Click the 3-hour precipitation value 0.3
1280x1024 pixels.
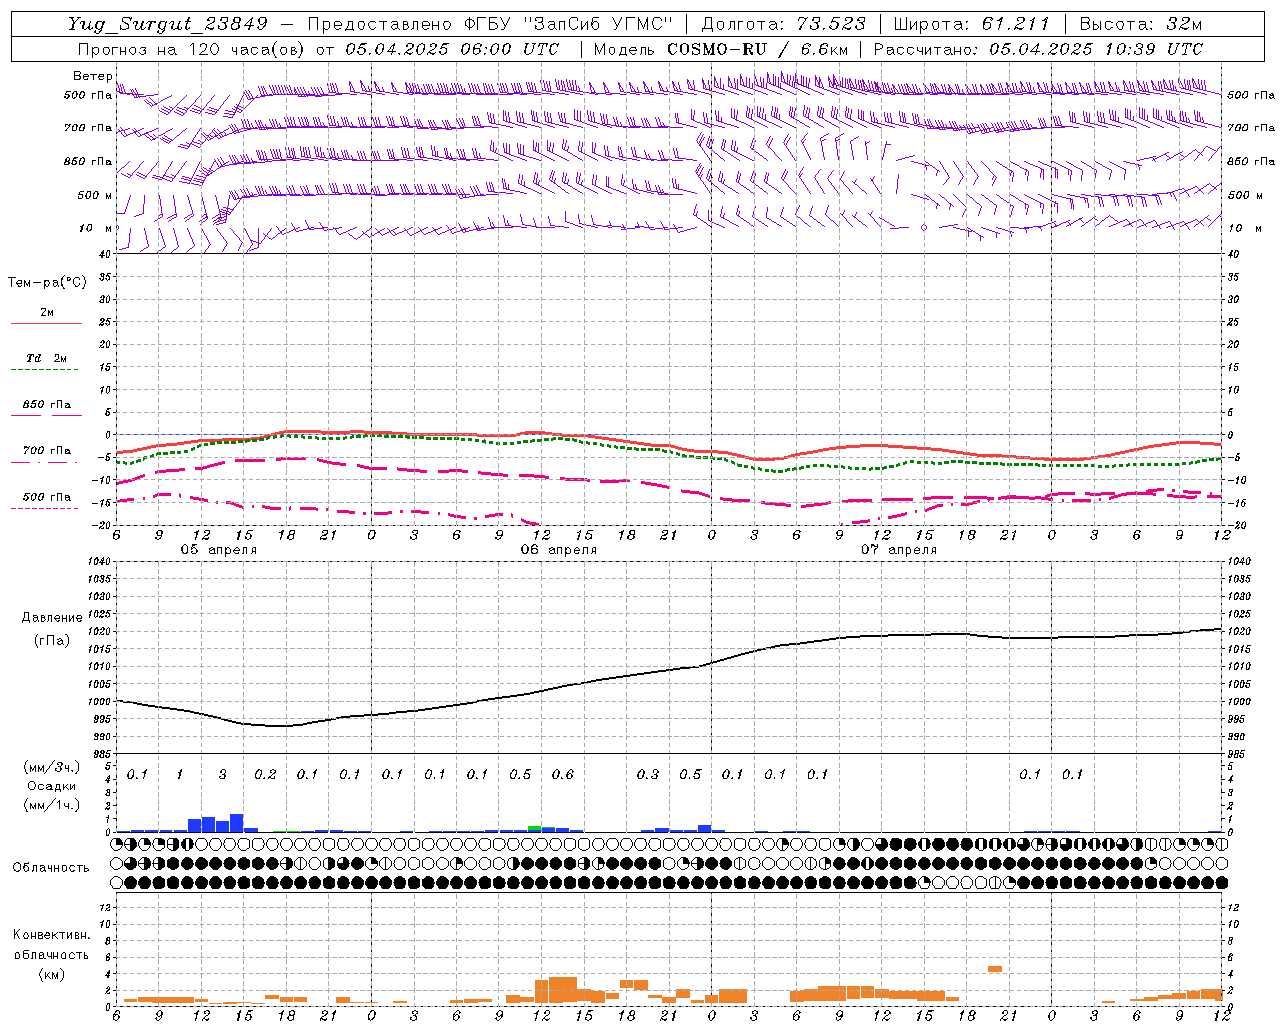click(x=648, y=774)
